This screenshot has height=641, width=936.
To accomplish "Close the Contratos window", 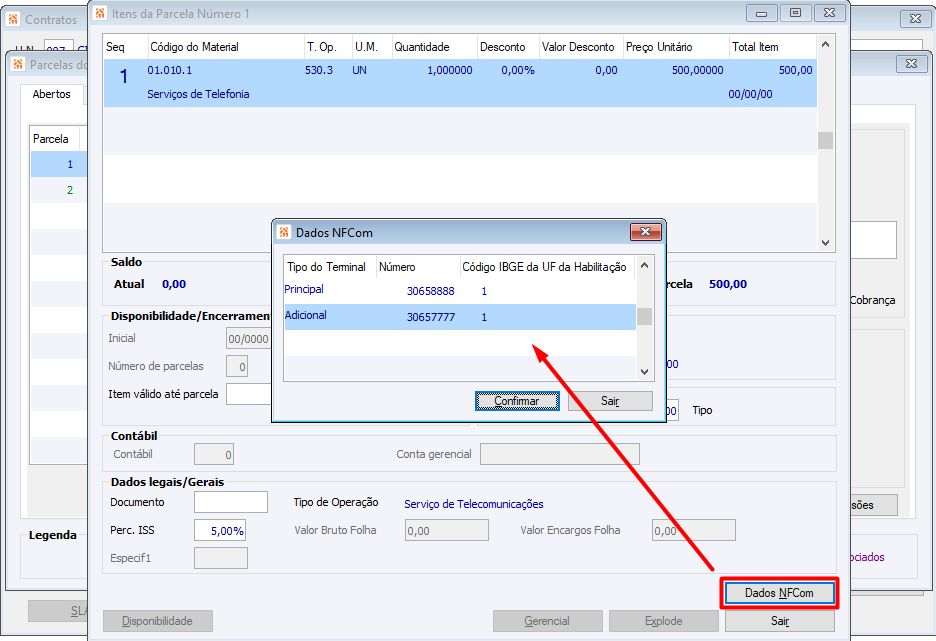I will [915, 19].
